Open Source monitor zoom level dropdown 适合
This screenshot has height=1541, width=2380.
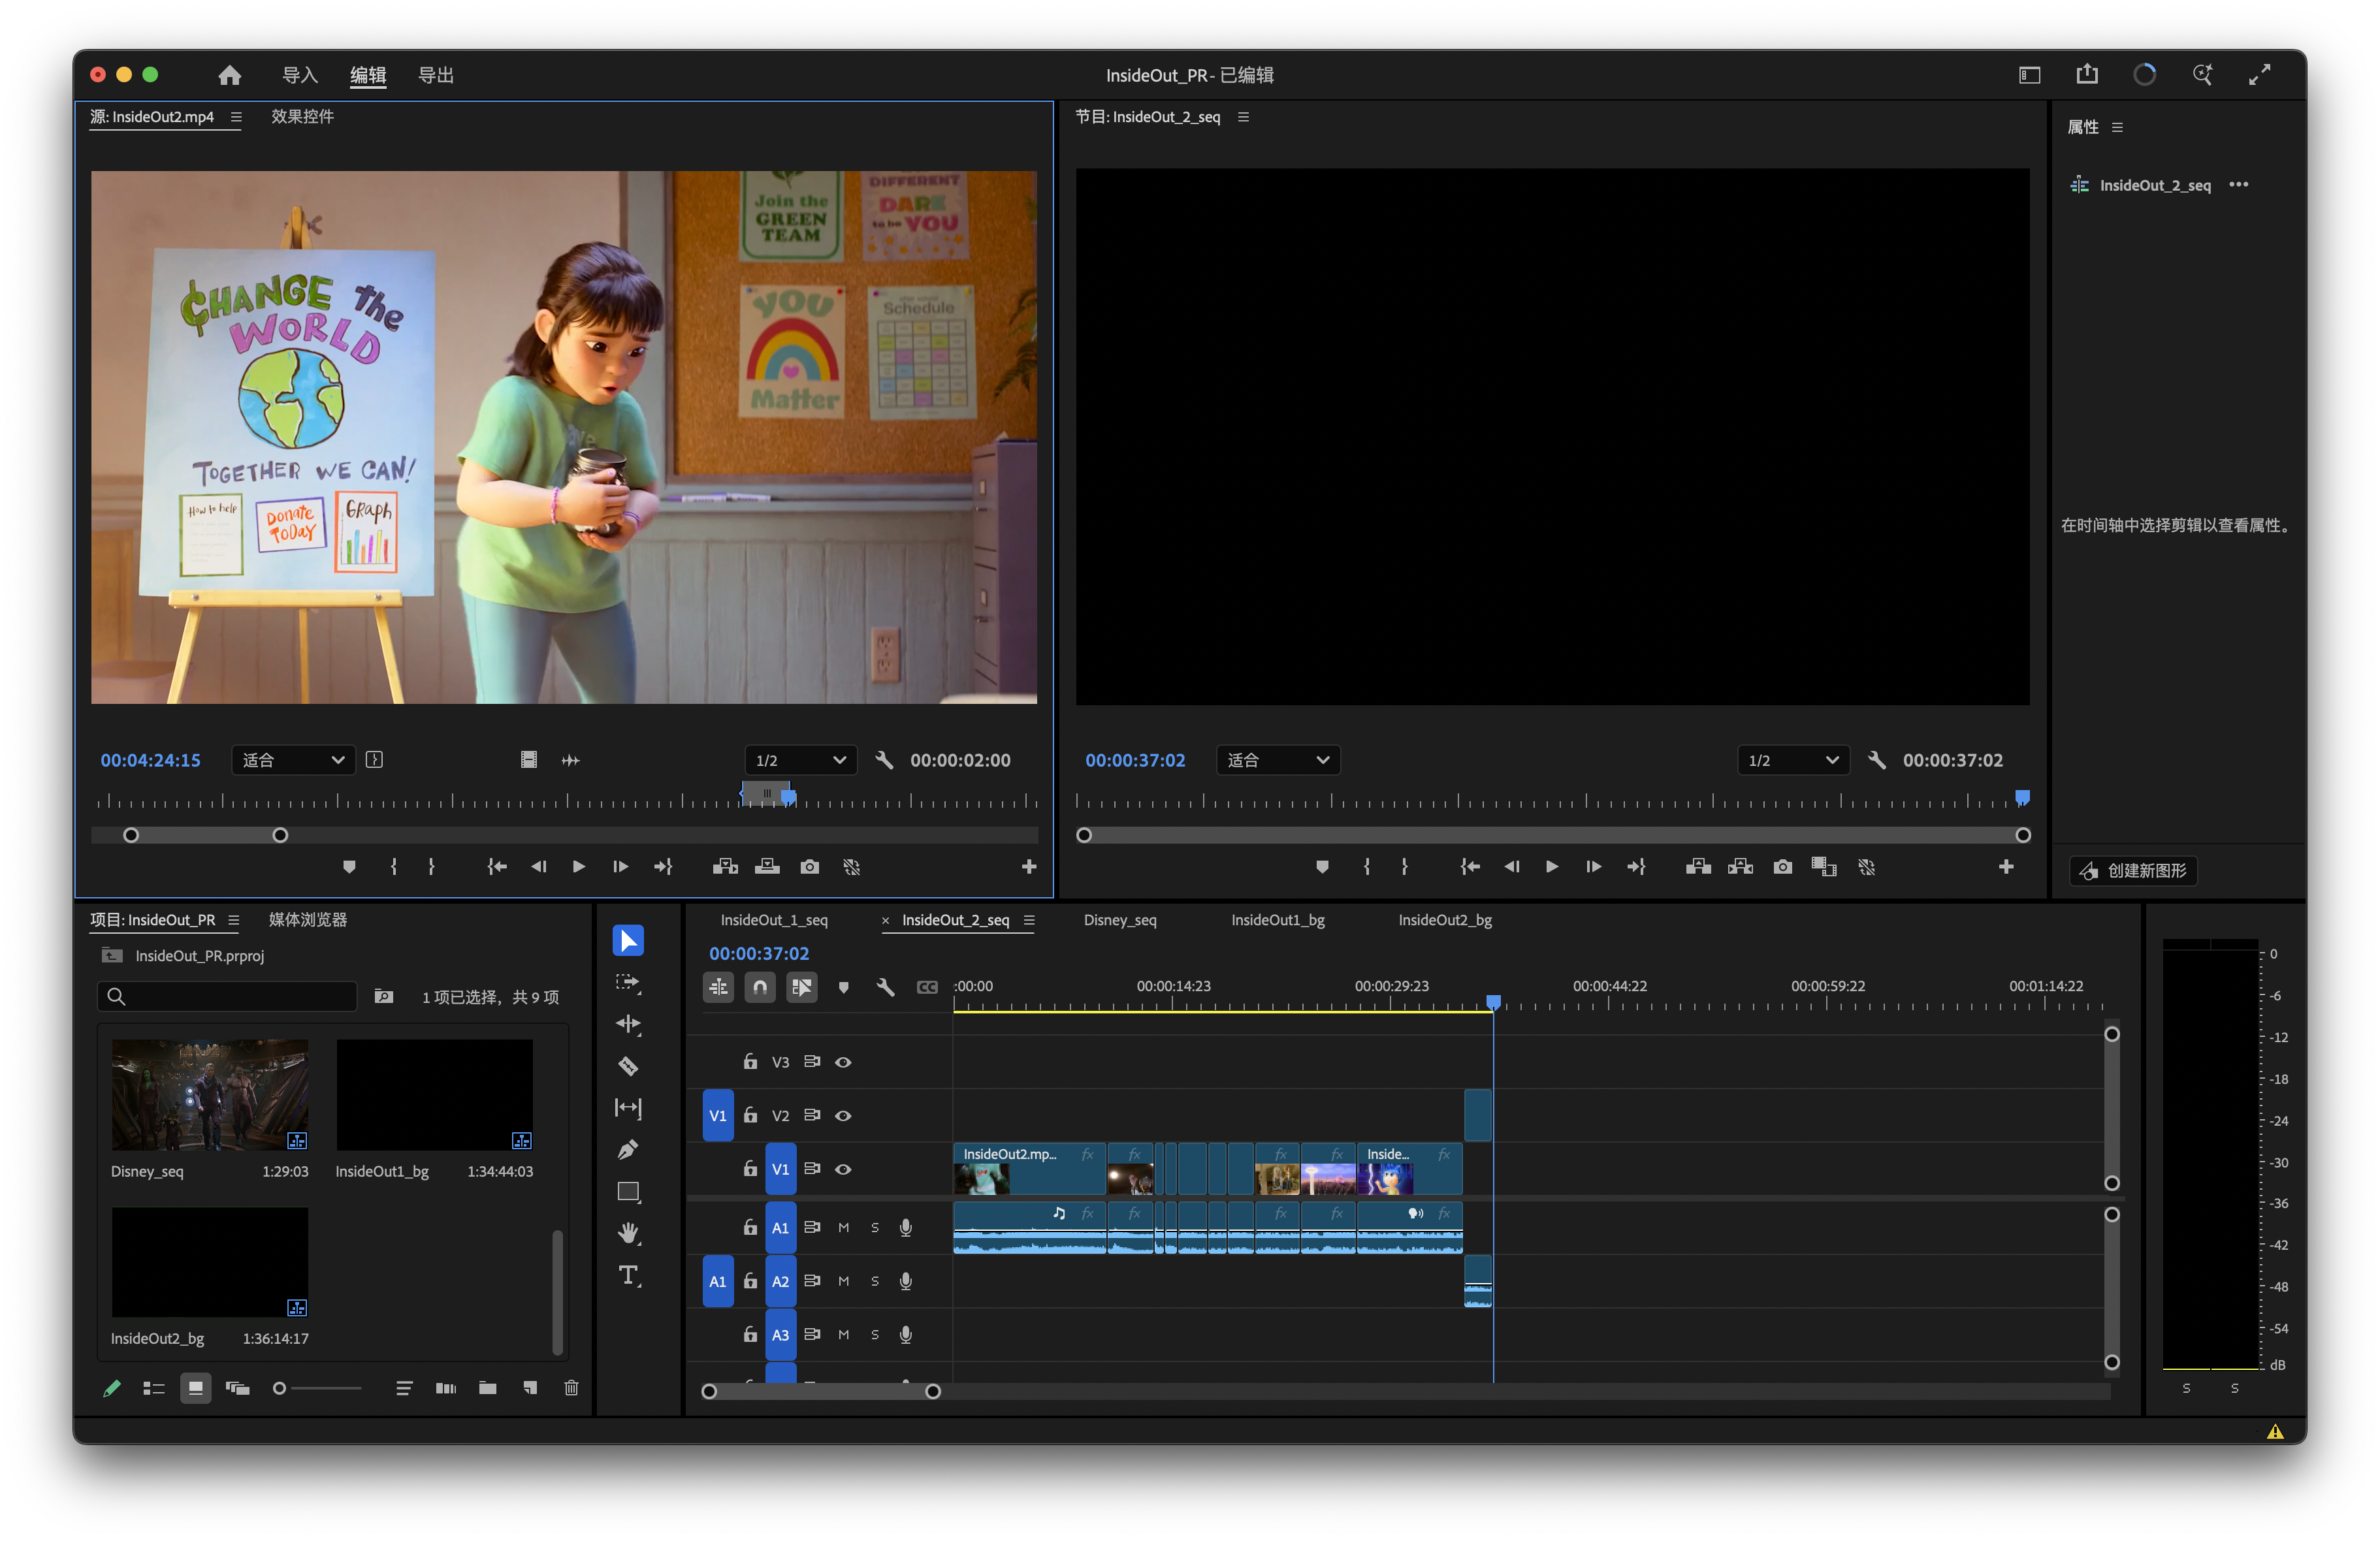(x=293, y=760)
